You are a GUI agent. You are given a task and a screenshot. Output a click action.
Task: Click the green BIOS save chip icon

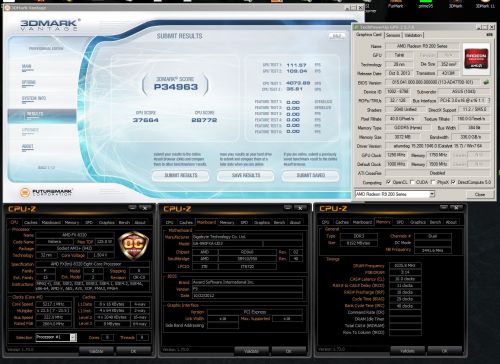(x=486, y=82)
